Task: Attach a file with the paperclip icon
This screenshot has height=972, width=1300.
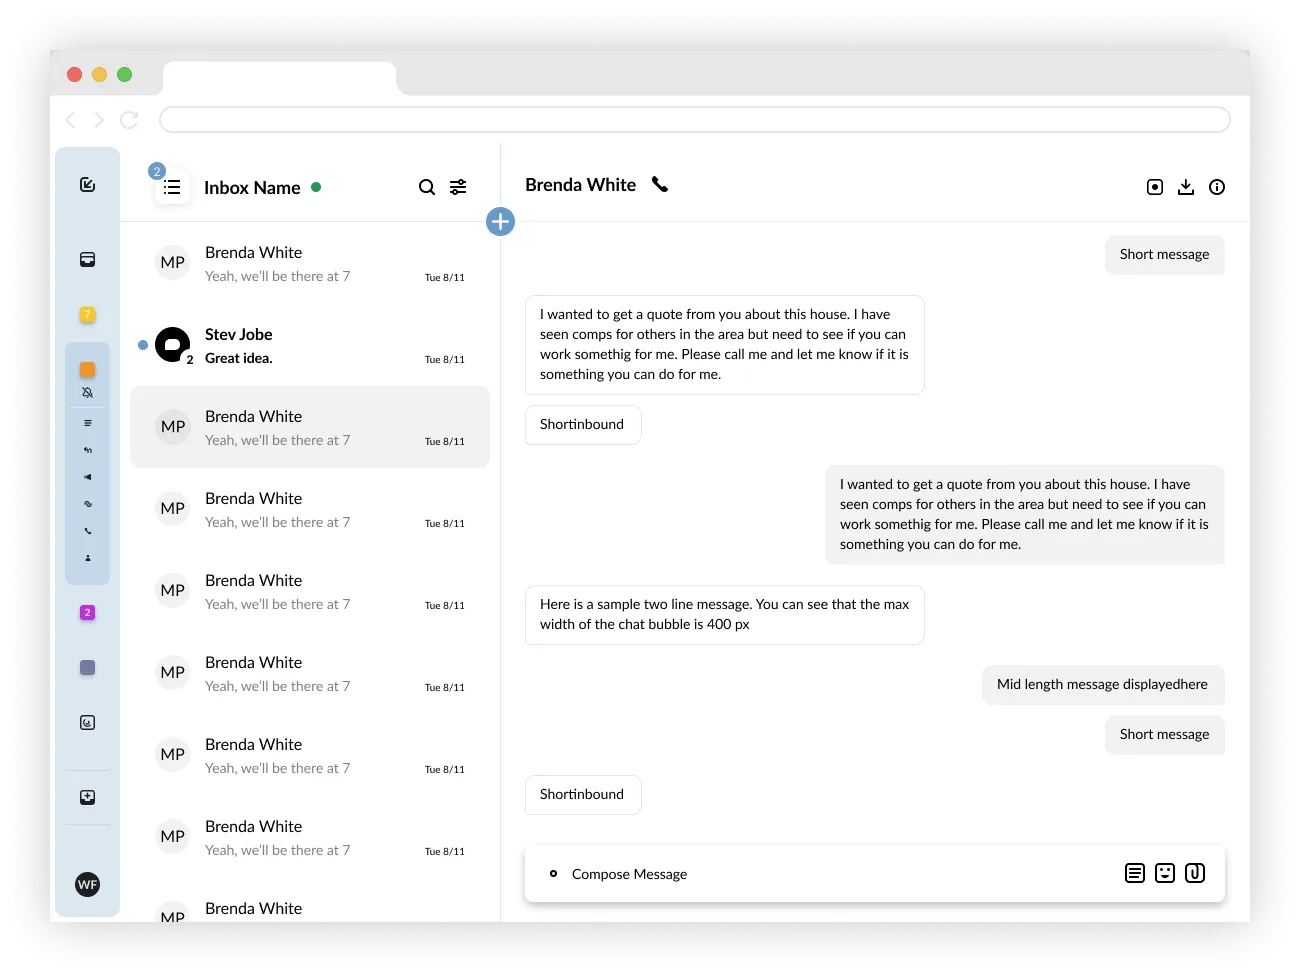Action: pos(1195,873)
